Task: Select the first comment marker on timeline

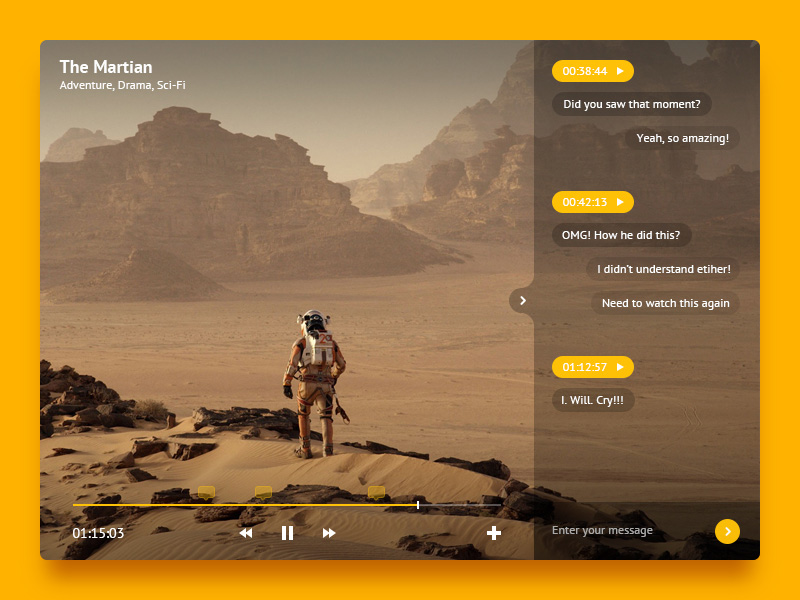Action: click(x=206, y=492)
